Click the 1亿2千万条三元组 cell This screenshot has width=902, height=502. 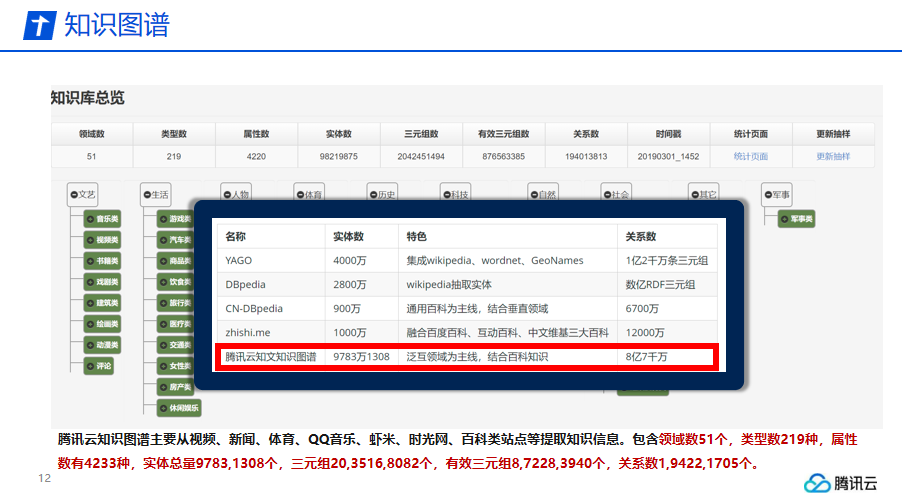(667, 260)
